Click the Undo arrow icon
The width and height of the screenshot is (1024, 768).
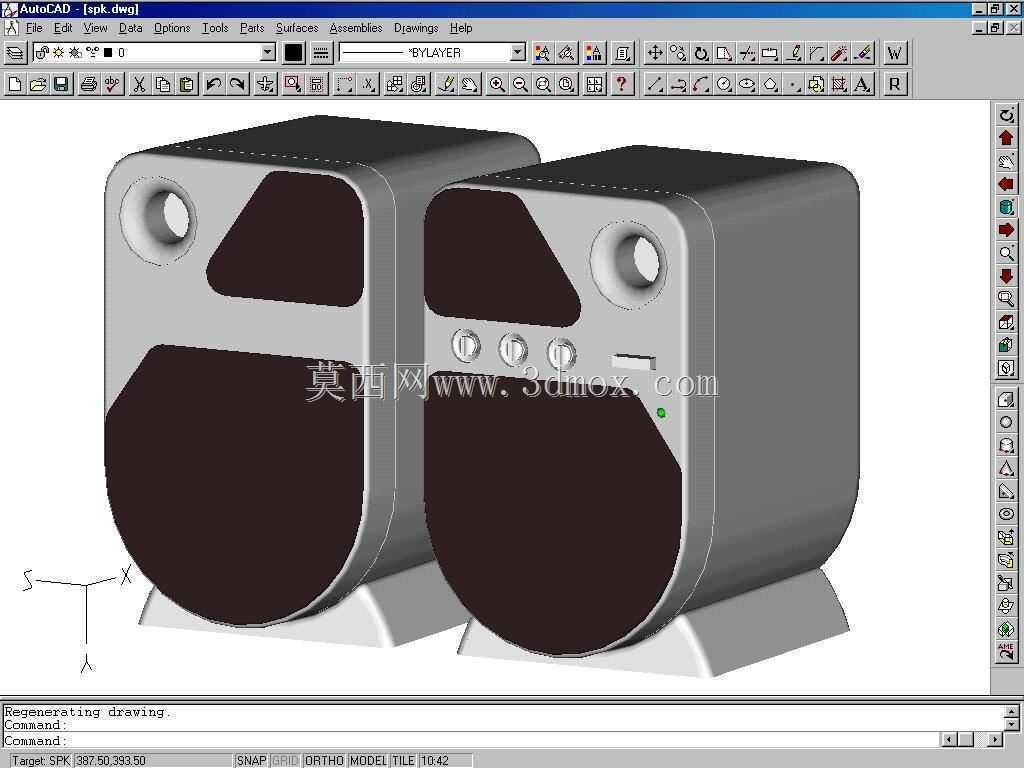[x=214, y=84]
